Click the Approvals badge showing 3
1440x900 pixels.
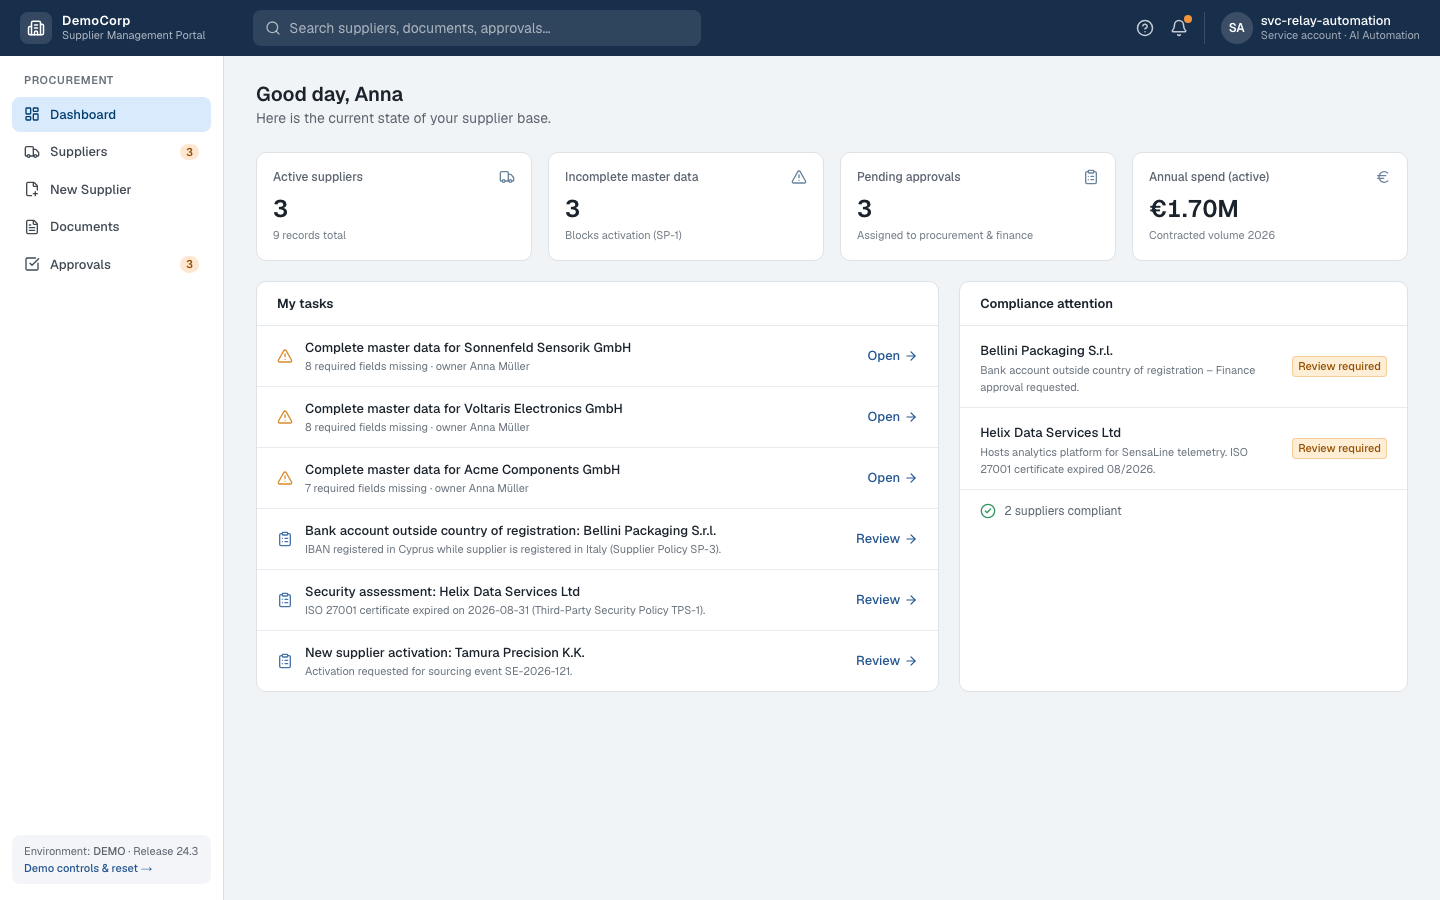(189, 264)
